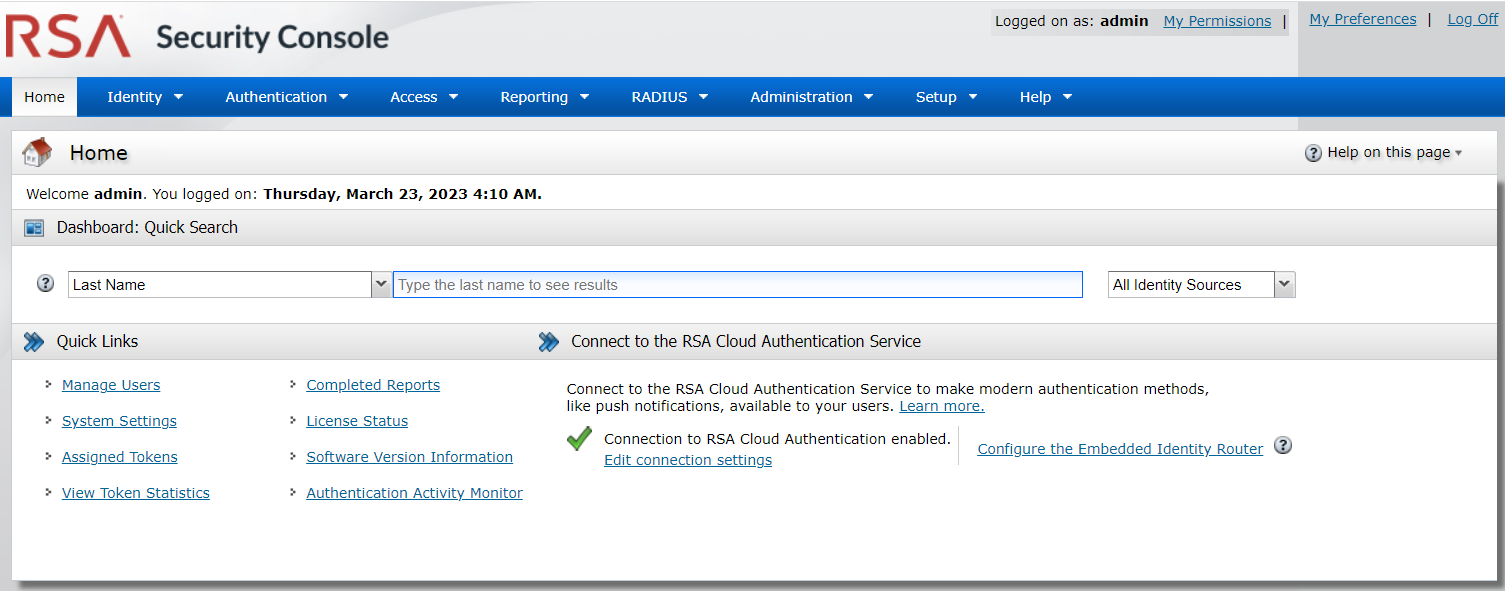Open the Manage Users quick link
The width and height of the screenshot is (1505, 591).
[x=111, y=385]
